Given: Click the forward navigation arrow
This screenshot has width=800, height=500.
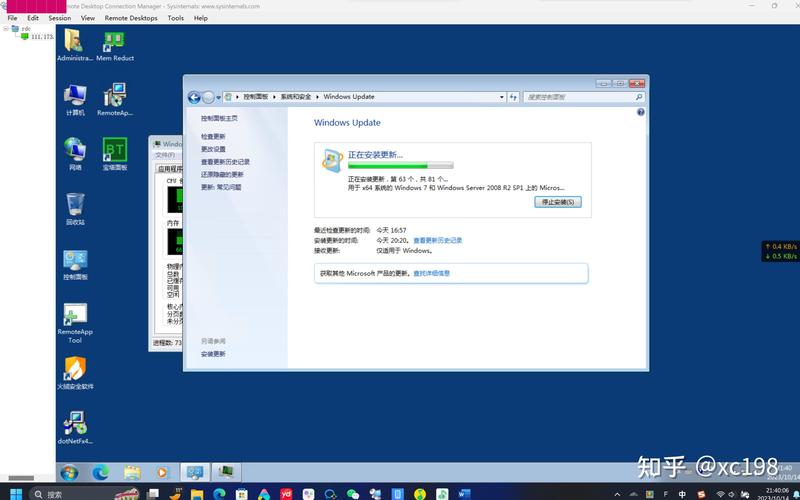Looking at the screenshot, I should pos(208,97).
